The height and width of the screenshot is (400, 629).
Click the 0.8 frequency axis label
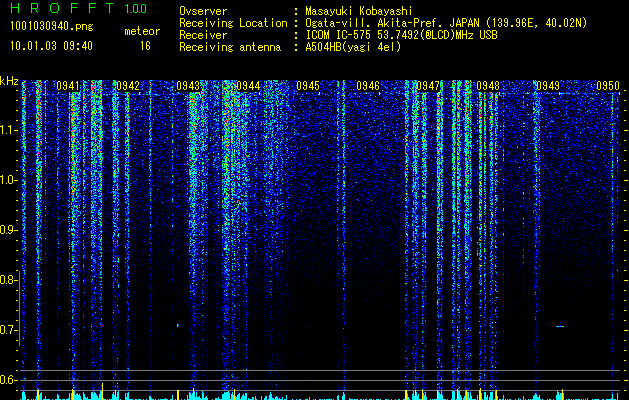click(x=8, y=280)
